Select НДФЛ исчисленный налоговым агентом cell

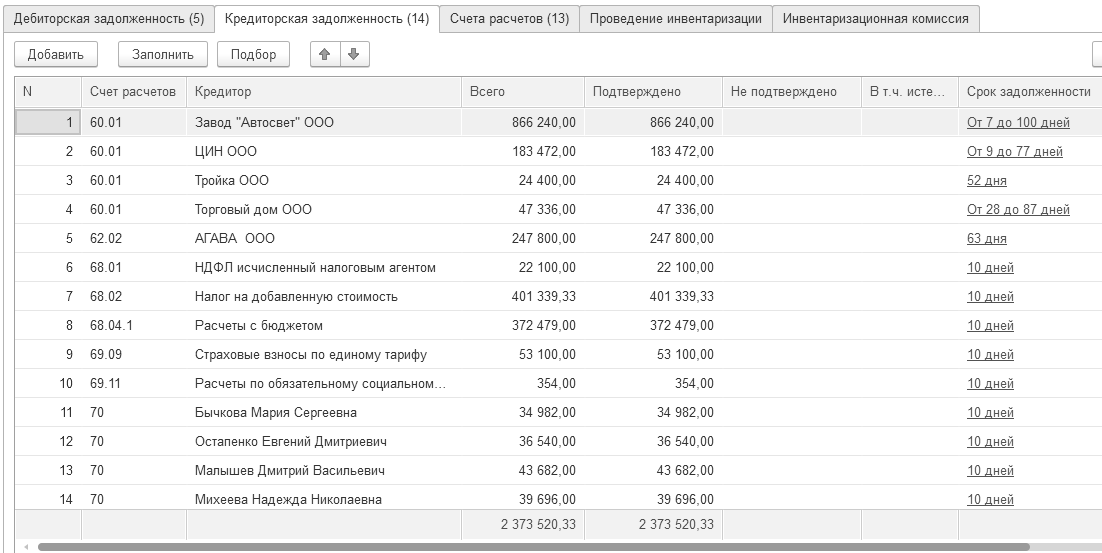[x=323, y=268]
